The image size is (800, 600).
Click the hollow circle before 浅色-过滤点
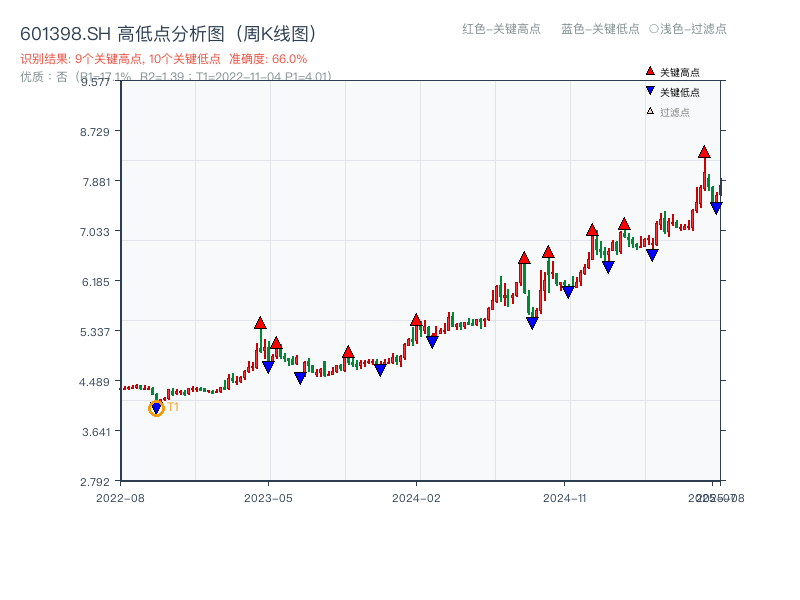tap(653, 29)
